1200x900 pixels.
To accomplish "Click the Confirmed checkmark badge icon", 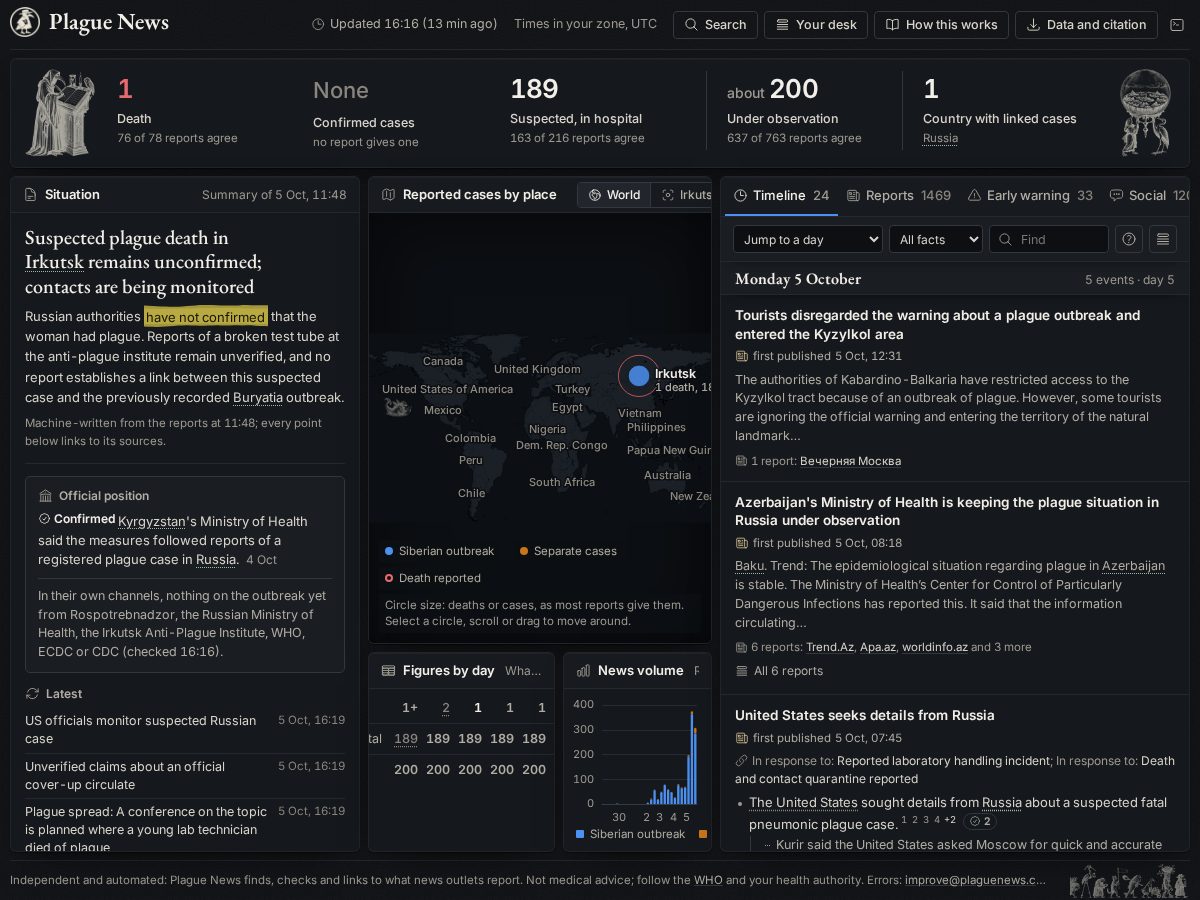I will (44, 519).
